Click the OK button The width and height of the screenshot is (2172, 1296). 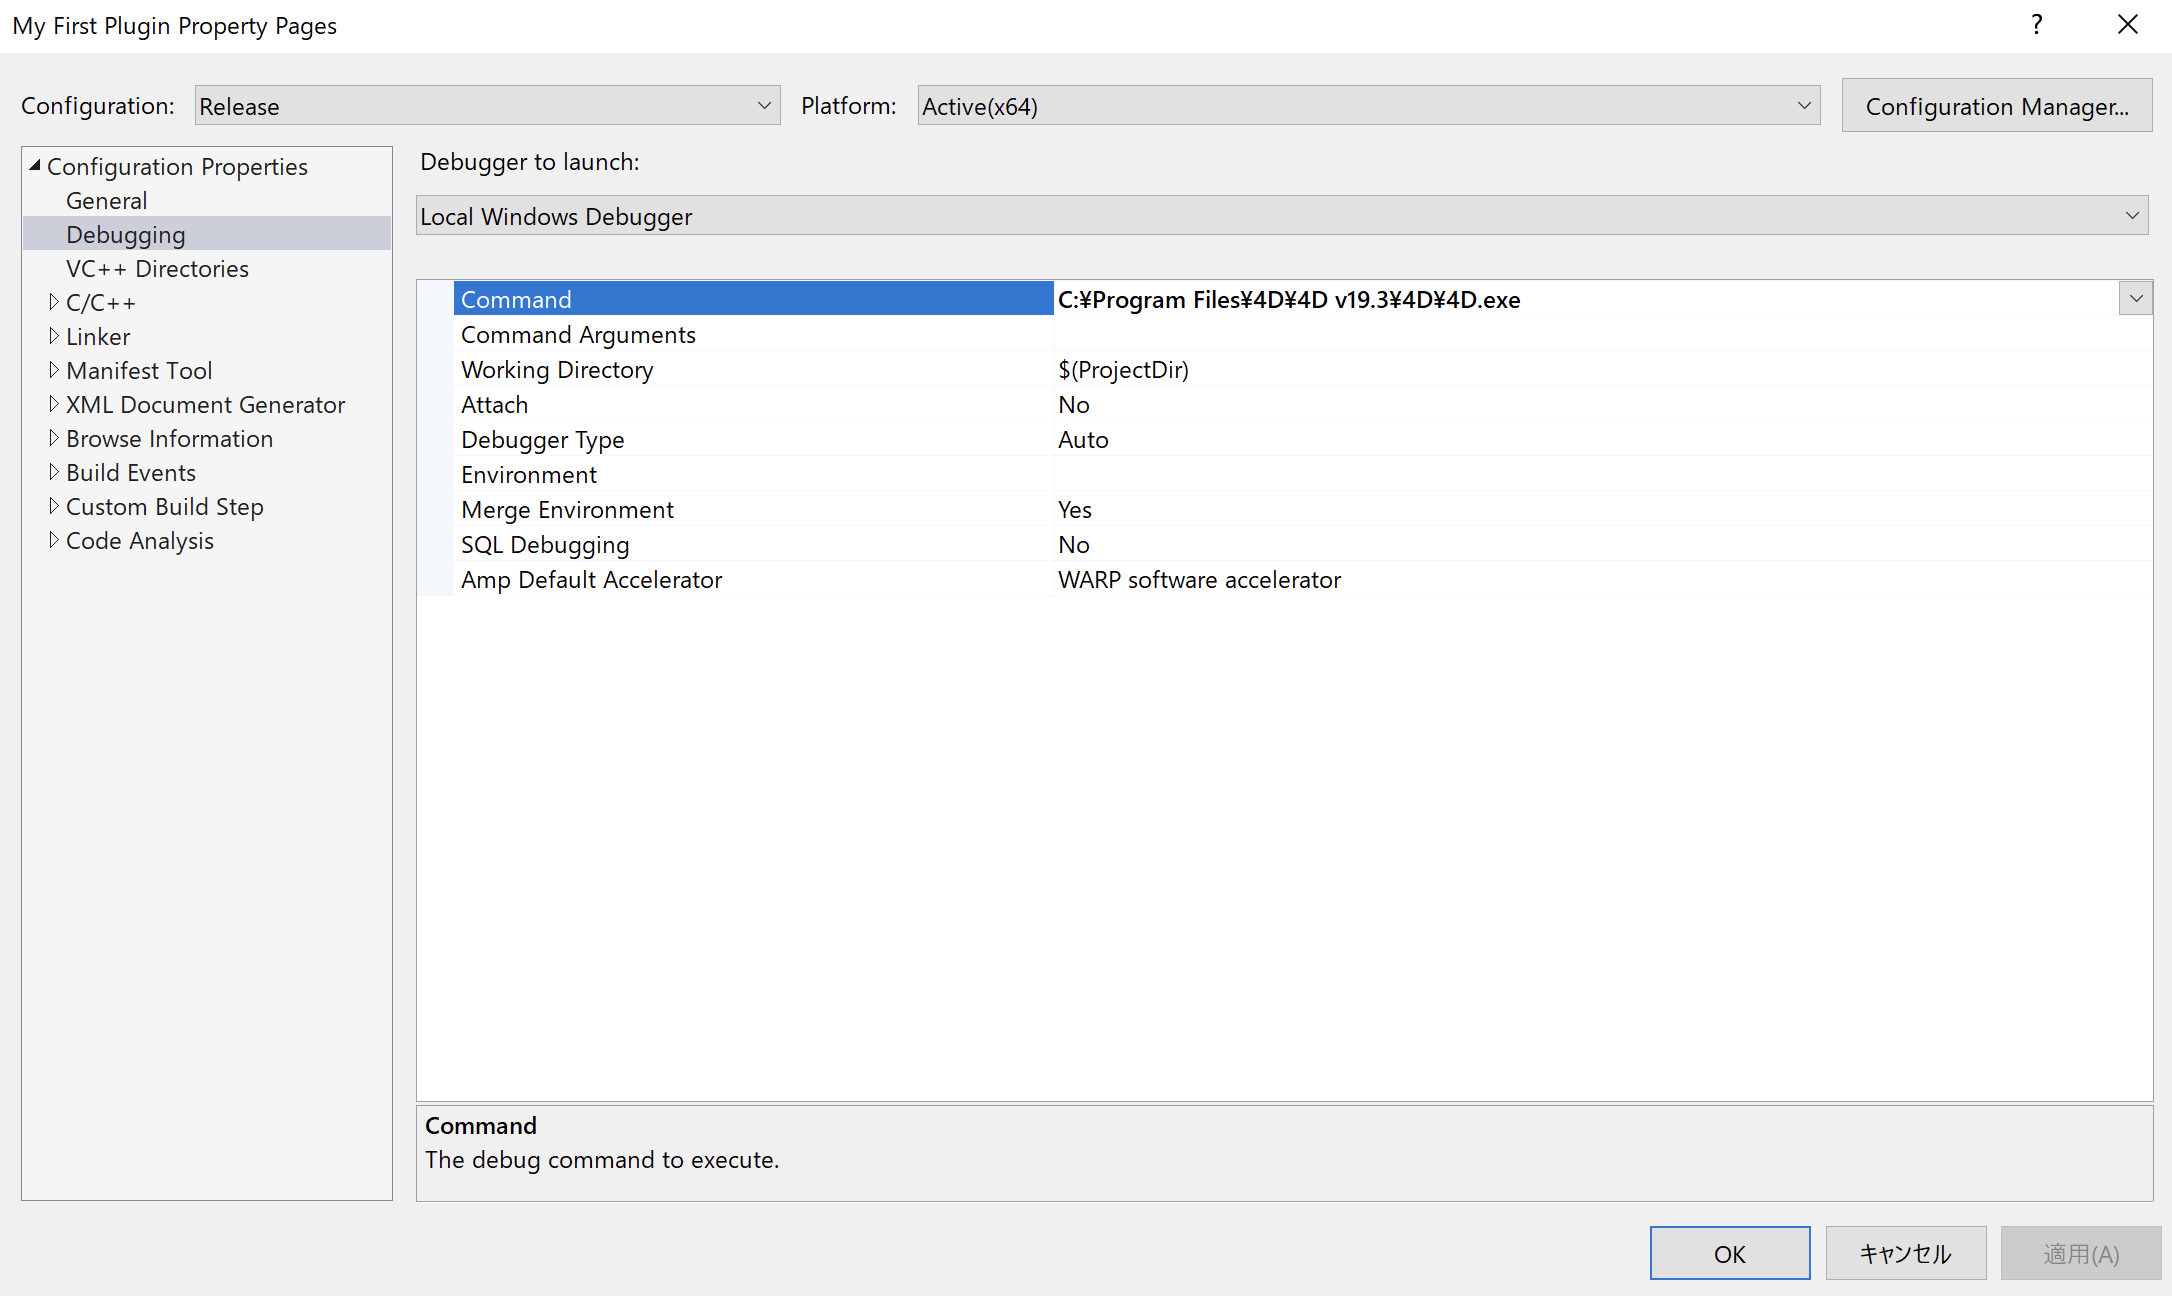coord(1730,1253)
